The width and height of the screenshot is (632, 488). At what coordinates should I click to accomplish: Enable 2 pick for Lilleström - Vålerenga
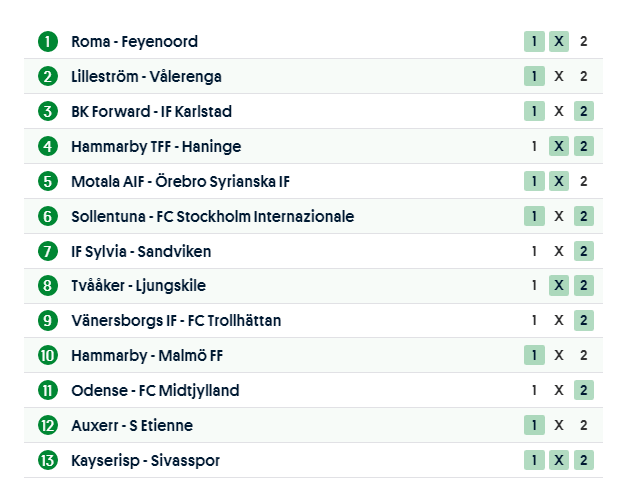(x=584, y=77)
